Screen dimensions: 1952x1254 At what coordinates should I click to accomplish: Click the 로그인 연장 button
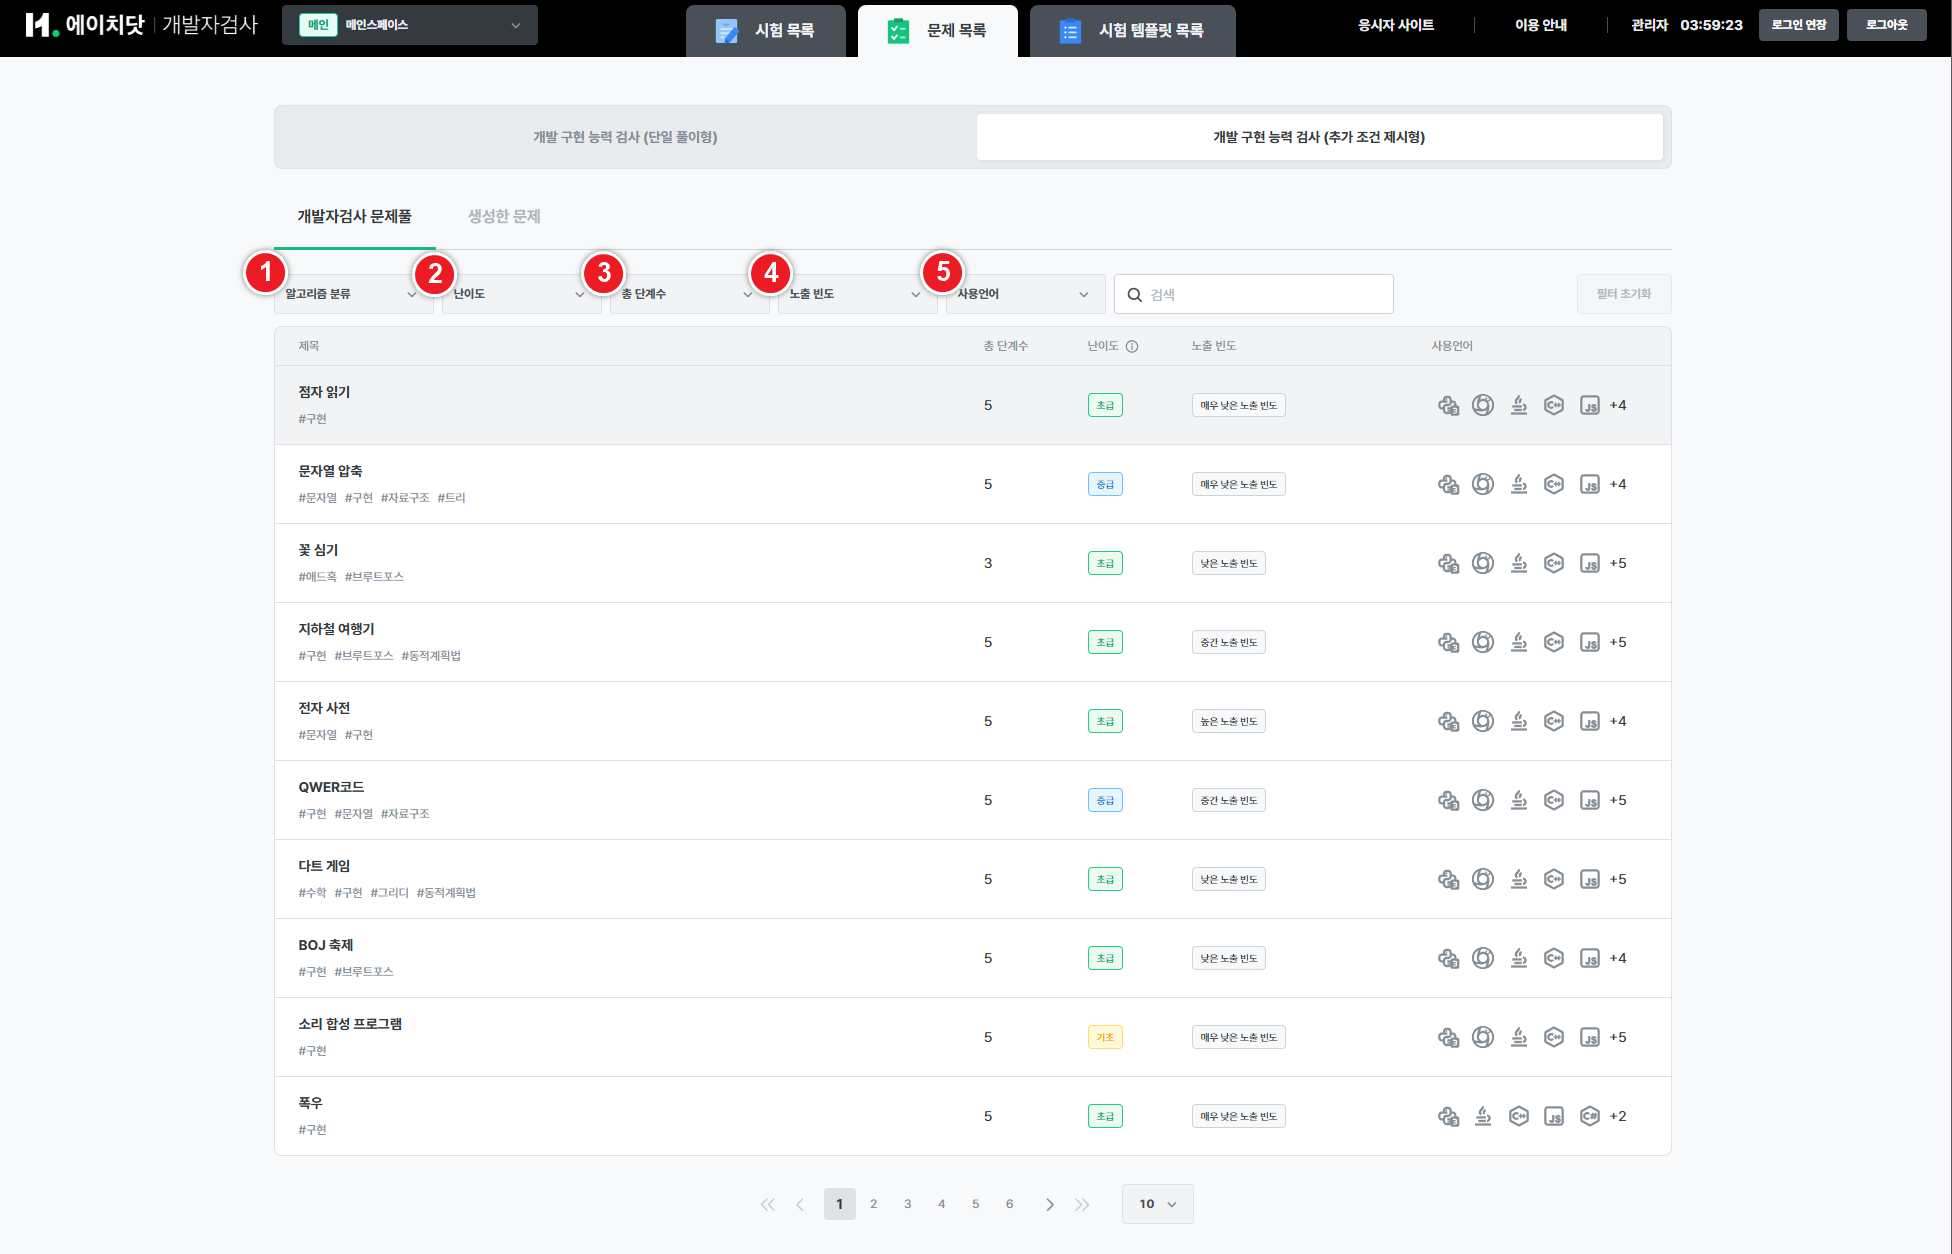1798,25
